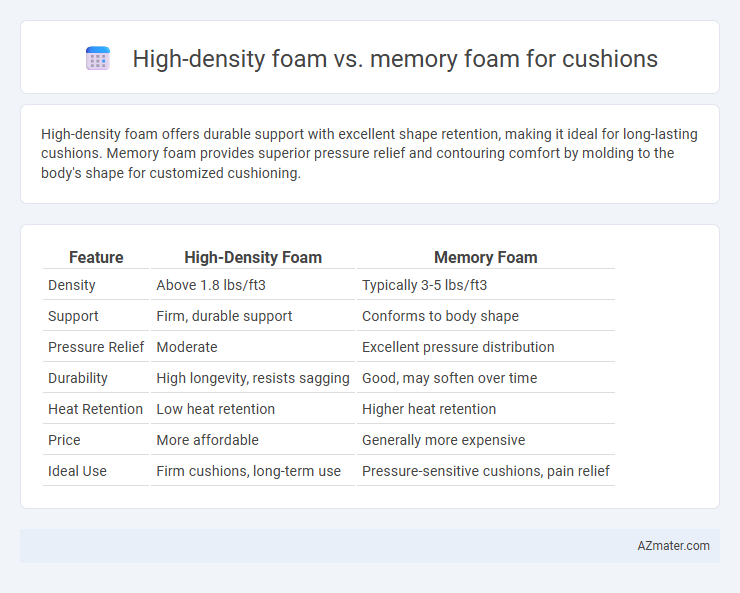Click the AZmater.com footer link

[x=673, y=545]
